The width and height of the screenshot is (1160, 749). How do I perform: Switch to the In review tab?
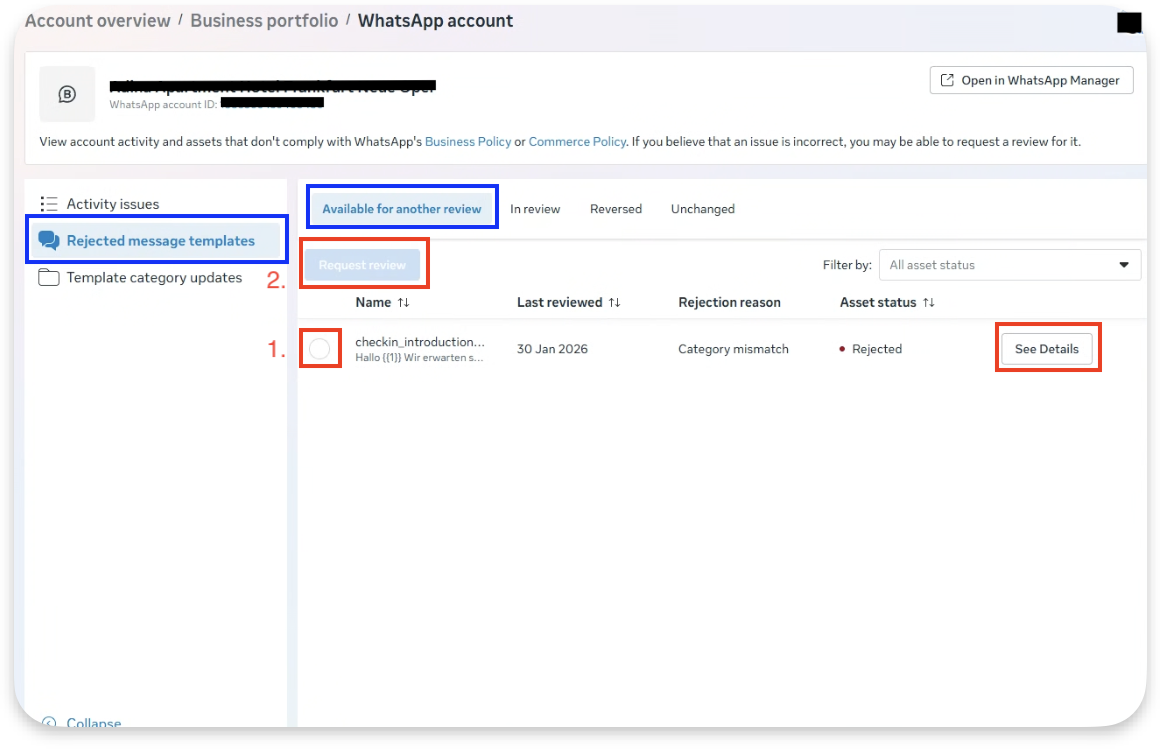pyautogui.click(x=535, y=209)
